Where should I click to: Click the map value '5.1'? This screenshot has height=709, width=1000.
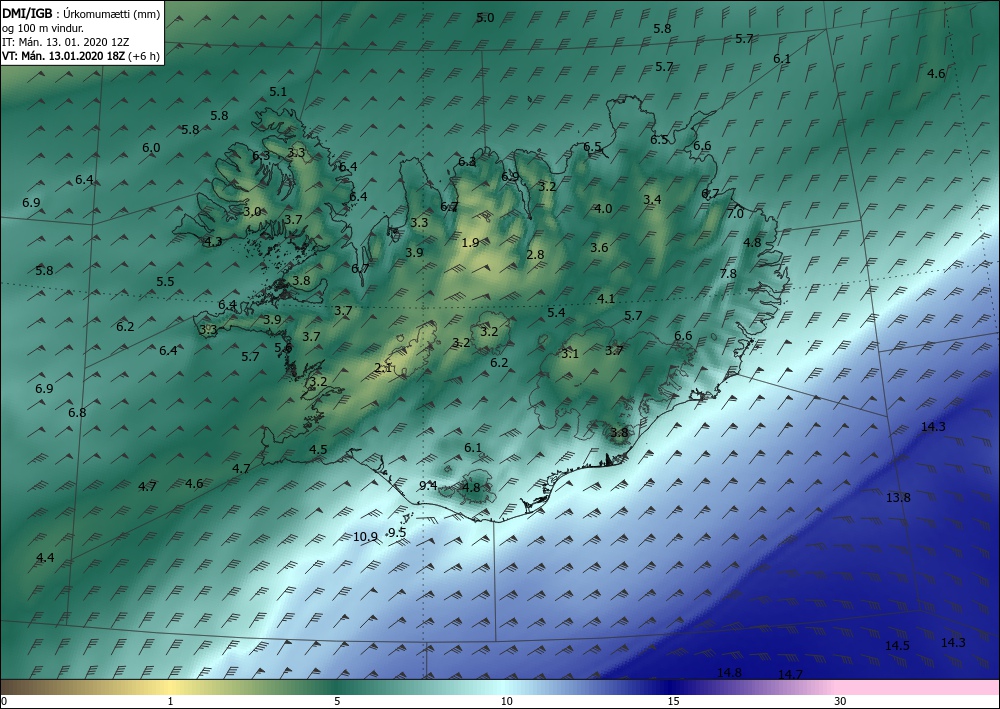pyautogui.click(x=278, y=92)
